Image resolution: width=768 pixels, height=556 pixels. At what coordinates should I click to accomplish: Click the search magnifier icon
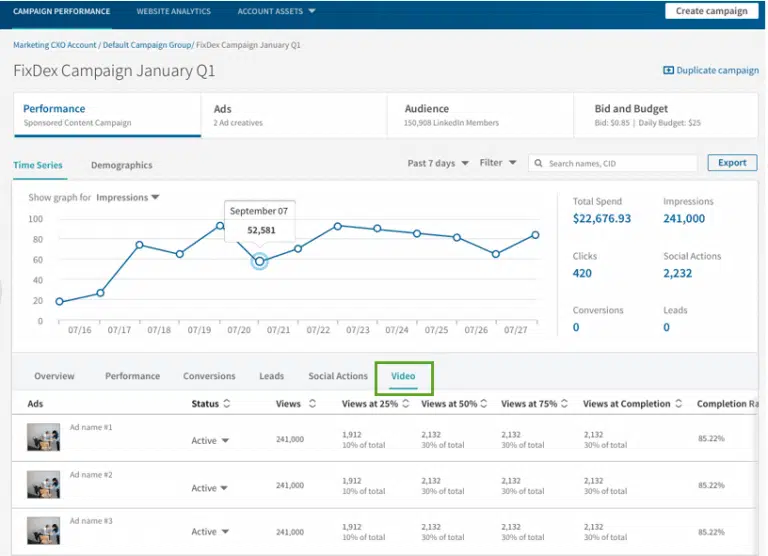[539, 163]
